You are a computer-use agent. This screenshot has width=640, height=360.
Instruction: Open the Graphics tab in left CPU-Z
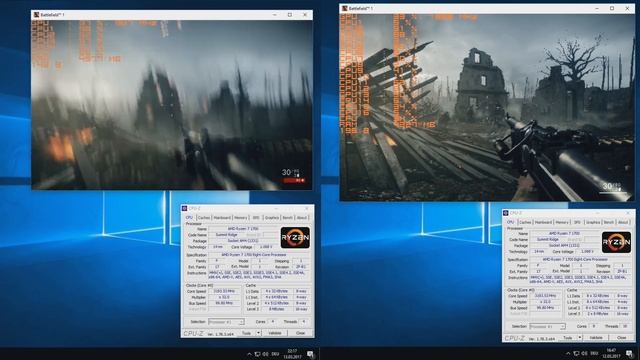pyautogui.click(x=272, y=218)
